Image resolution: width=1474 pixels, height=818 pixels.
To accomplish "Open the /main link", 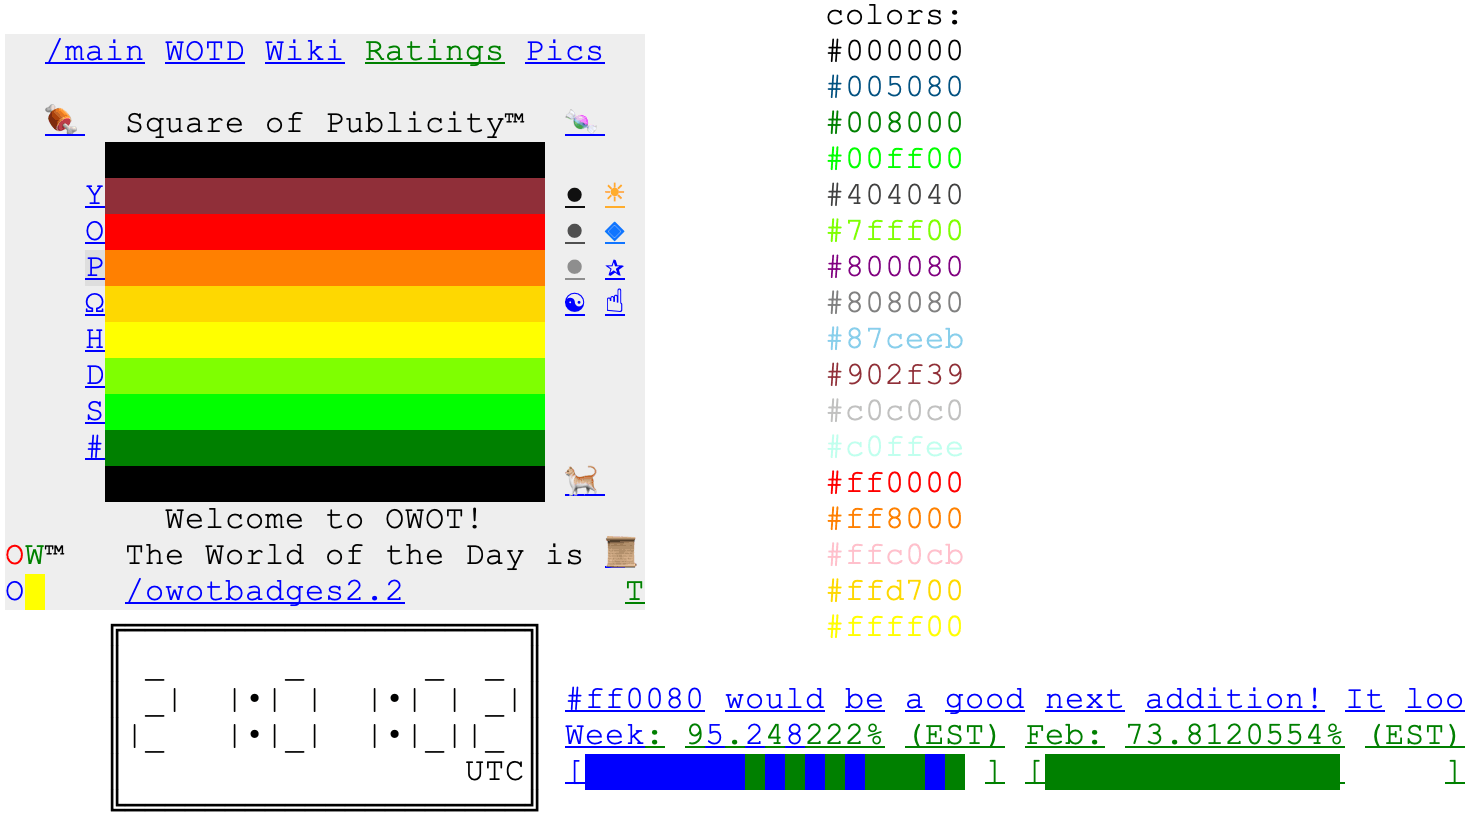I will click(x=95, y=51).
